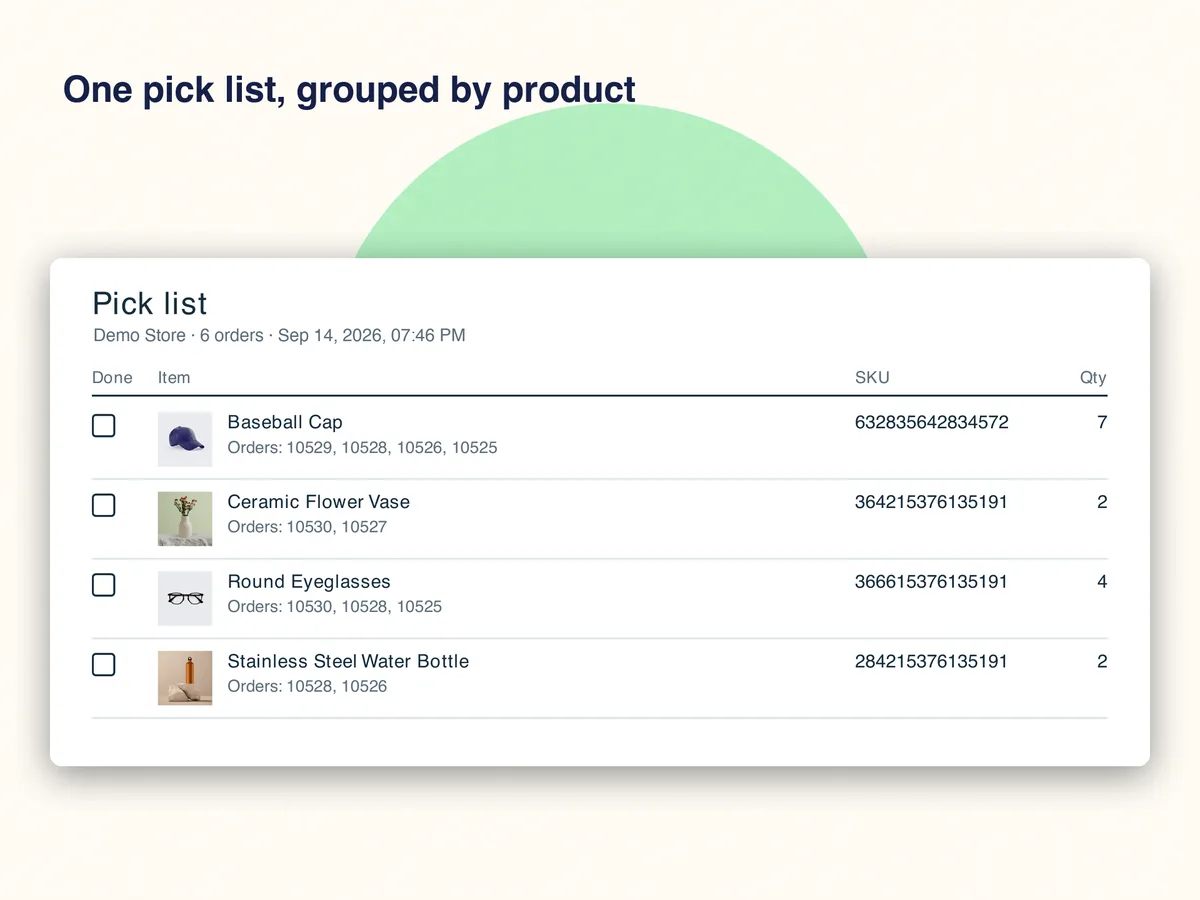Mark Ceramic Flower Vase as done
The height and width of the screenshot is (900, 1200).
(104, 506)
